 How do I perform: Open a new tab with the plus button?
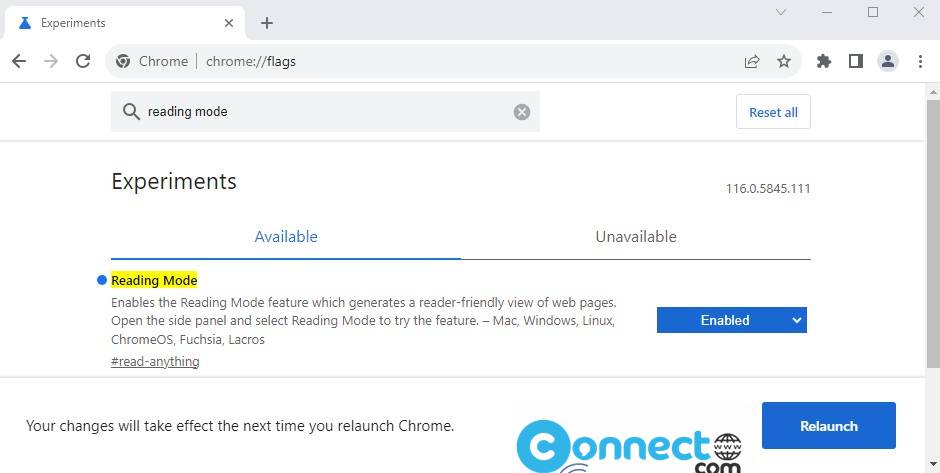coord(267,23)
